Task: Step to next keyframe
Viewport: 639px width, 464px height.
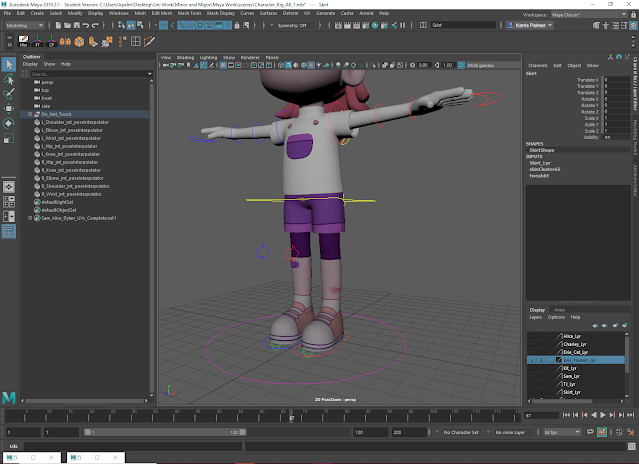Action: click(612, 415)
